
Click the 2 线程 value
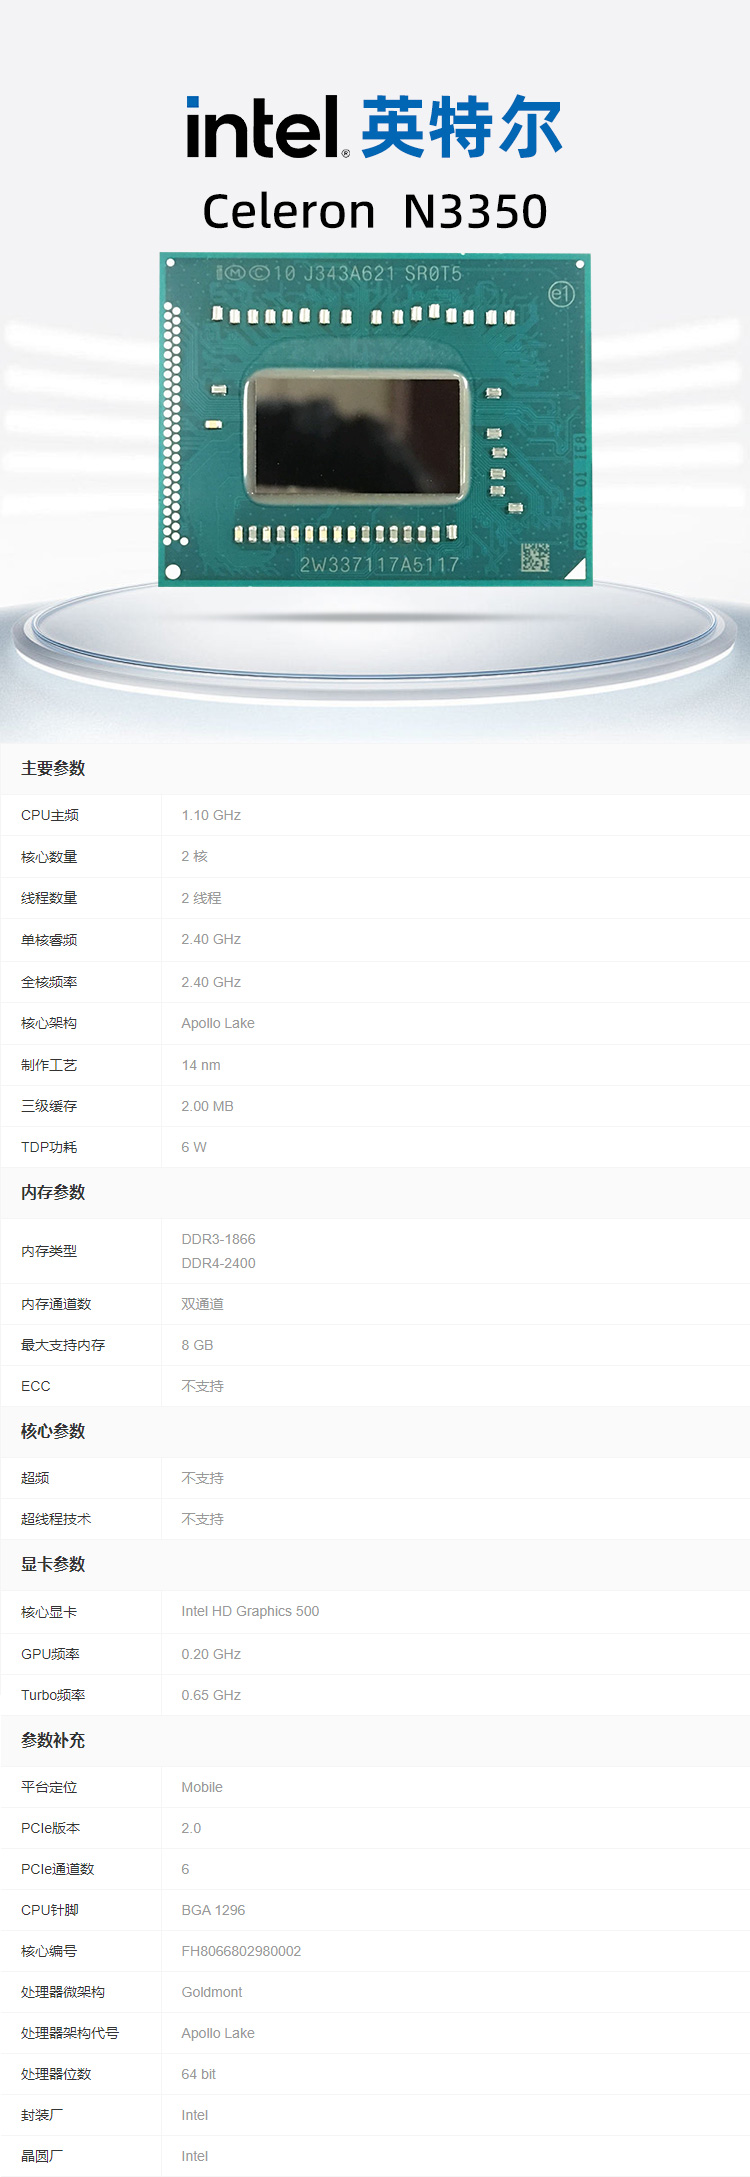coord(202,898)
